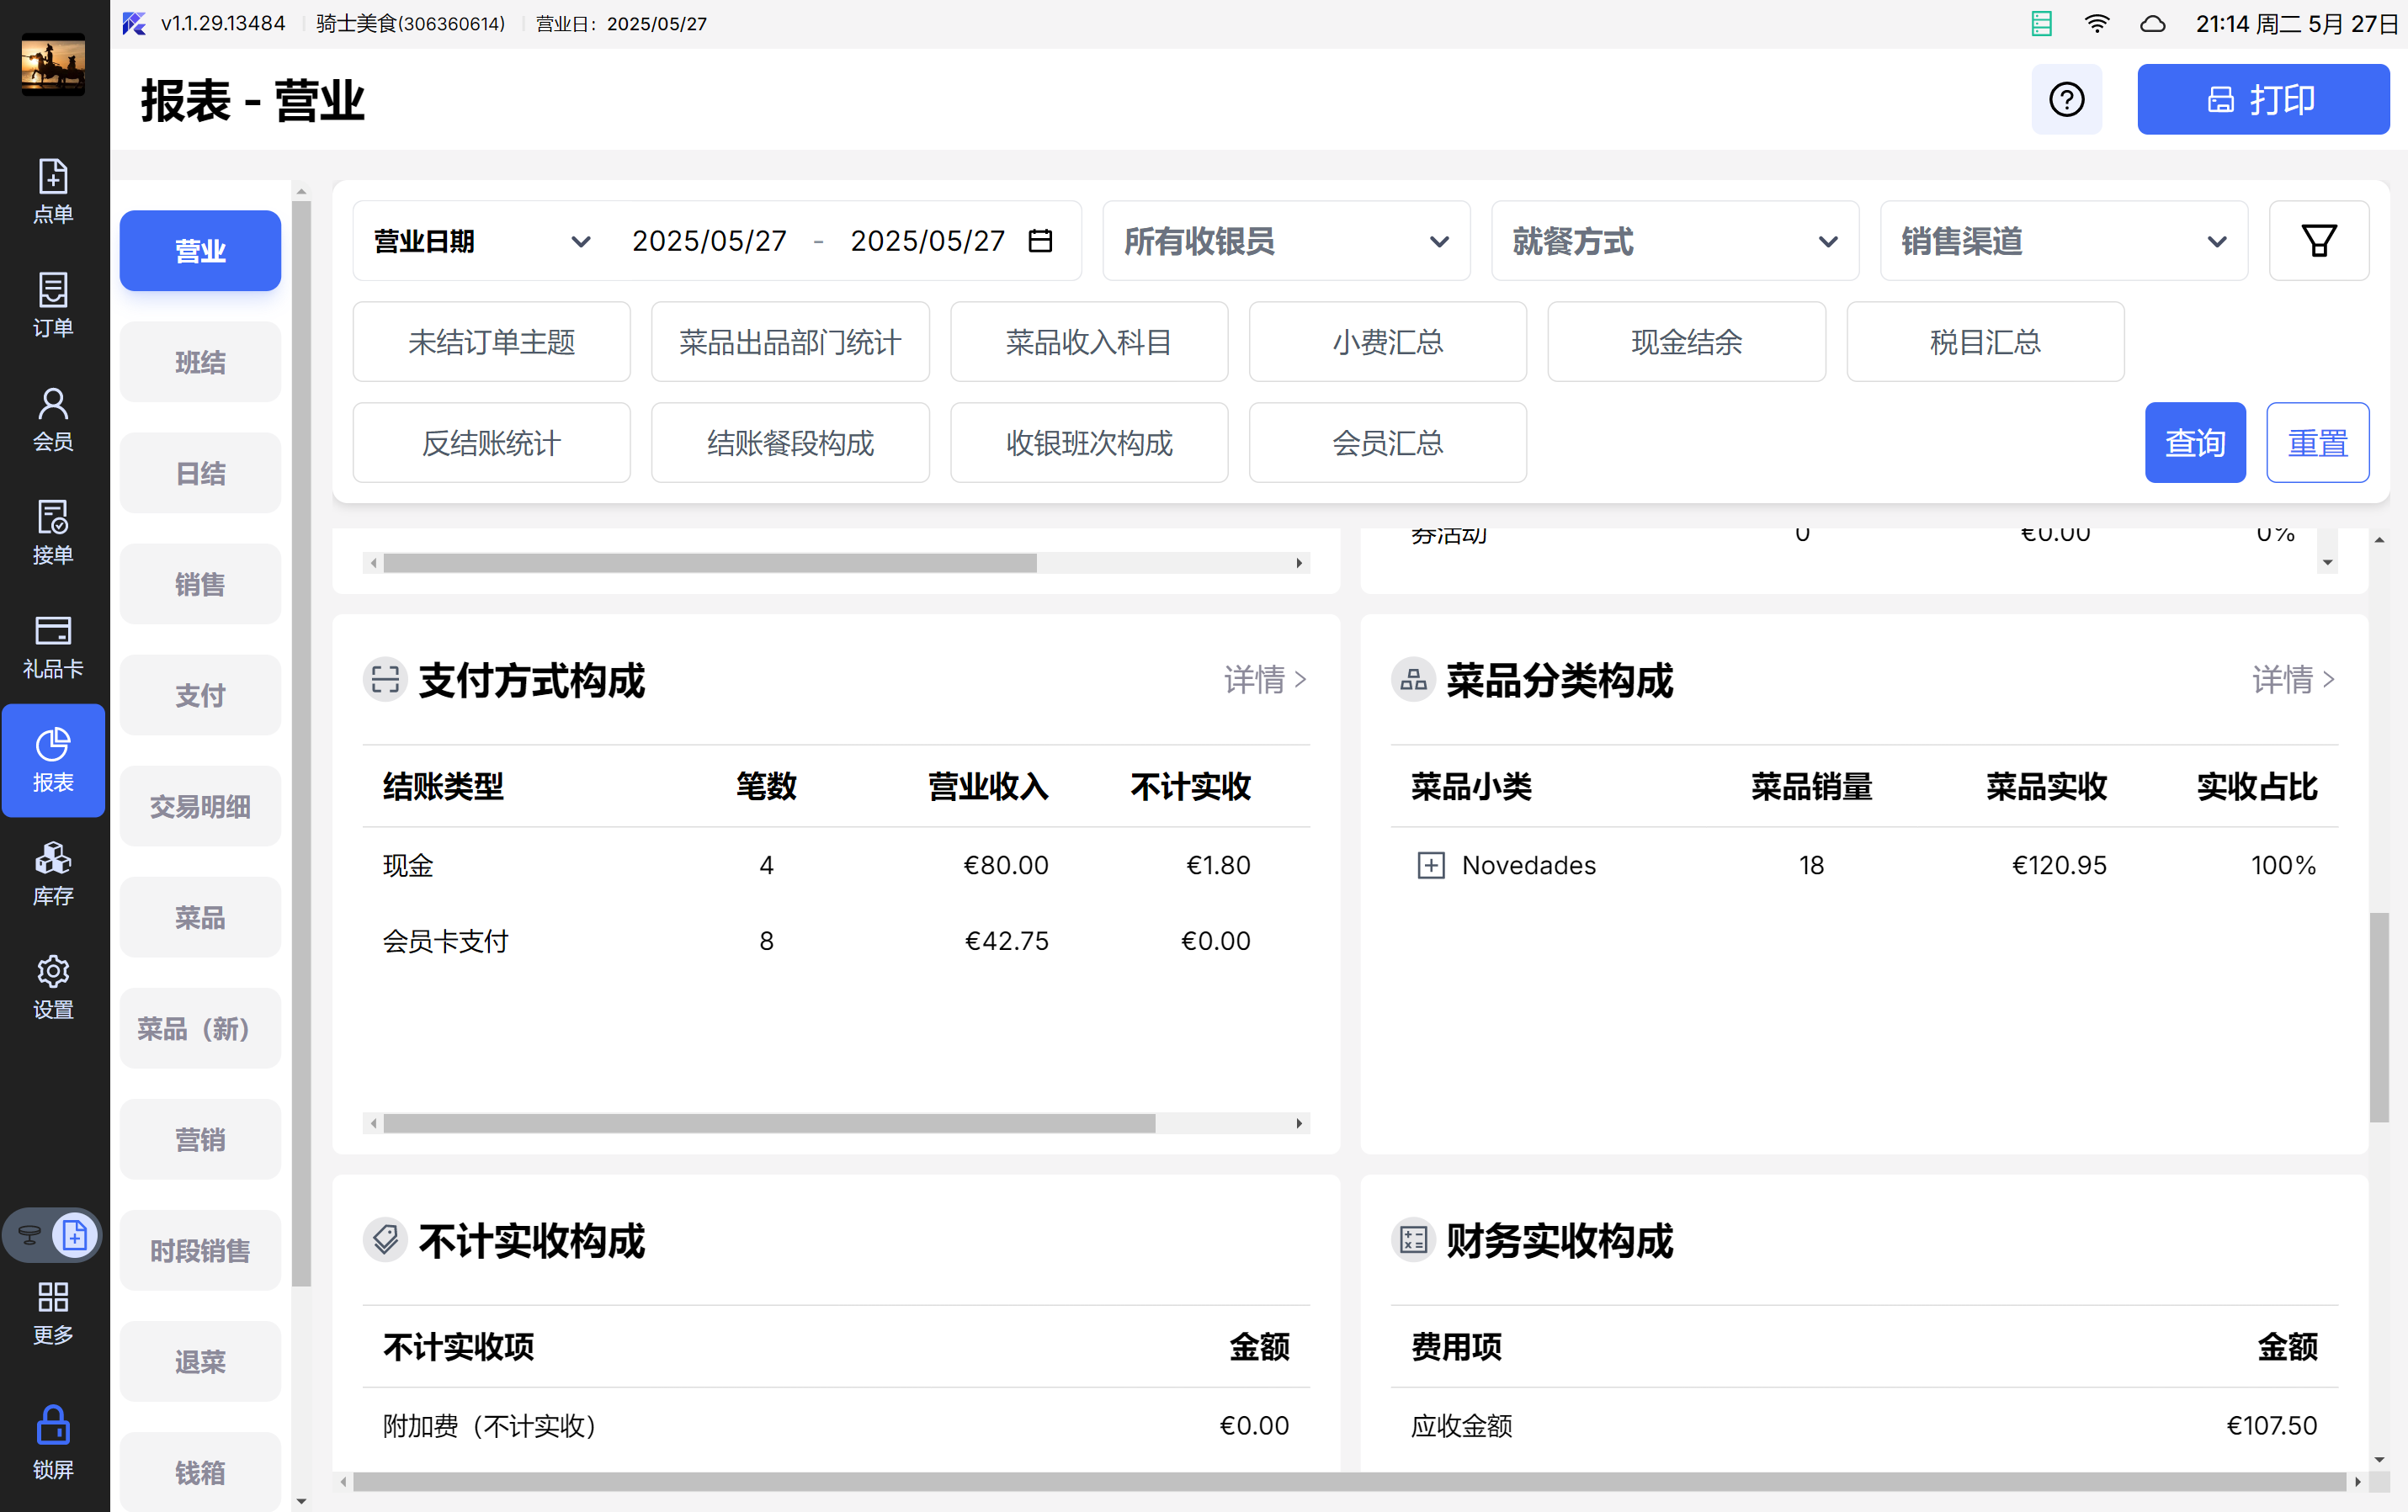Image resolution: width=2408 pixels, height=1512 pixels.
Task: Open the calendar date picker icon
Action: coord(1040,241)
